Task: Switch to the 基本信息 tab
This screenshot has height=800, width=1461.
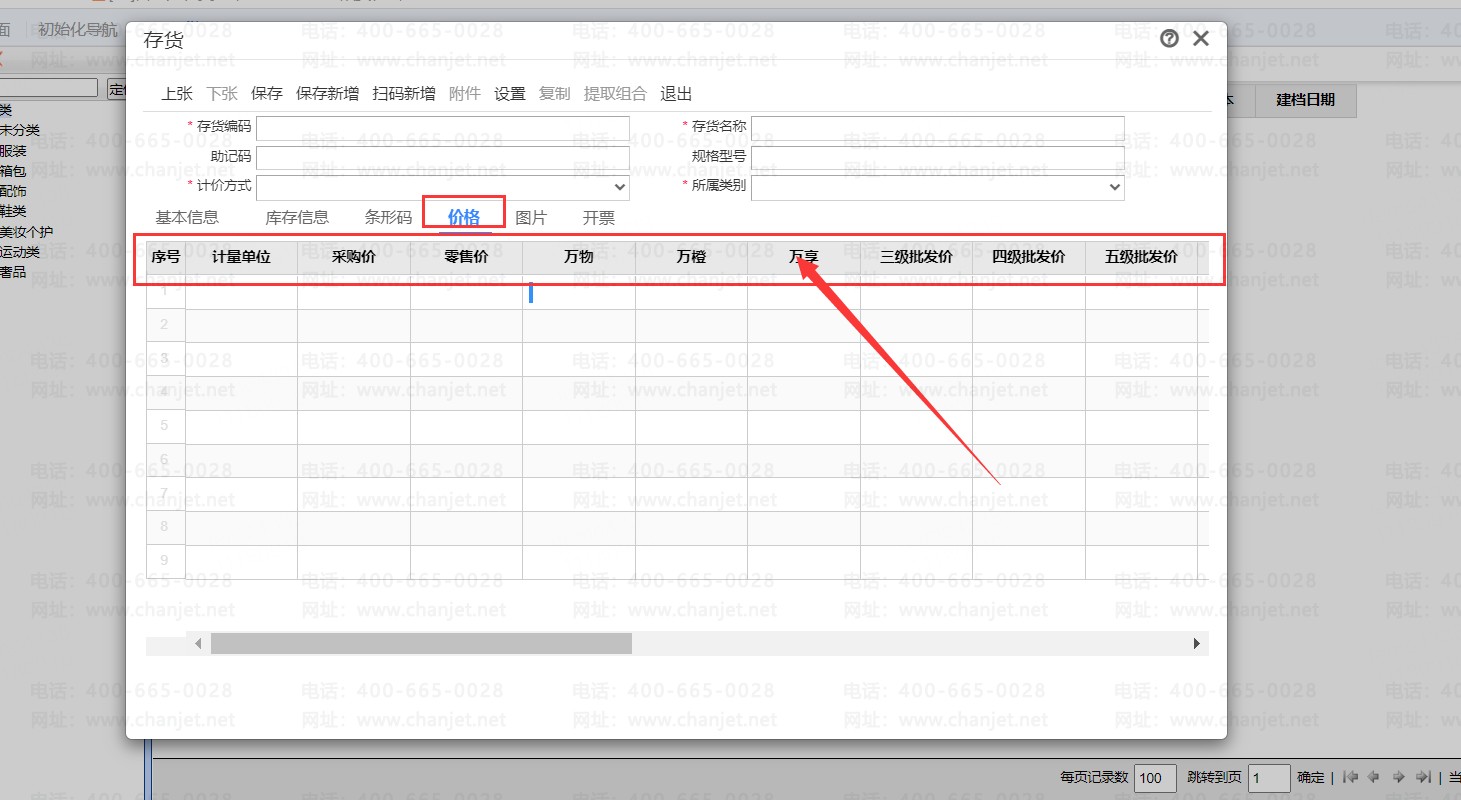Action: [187, 217]
